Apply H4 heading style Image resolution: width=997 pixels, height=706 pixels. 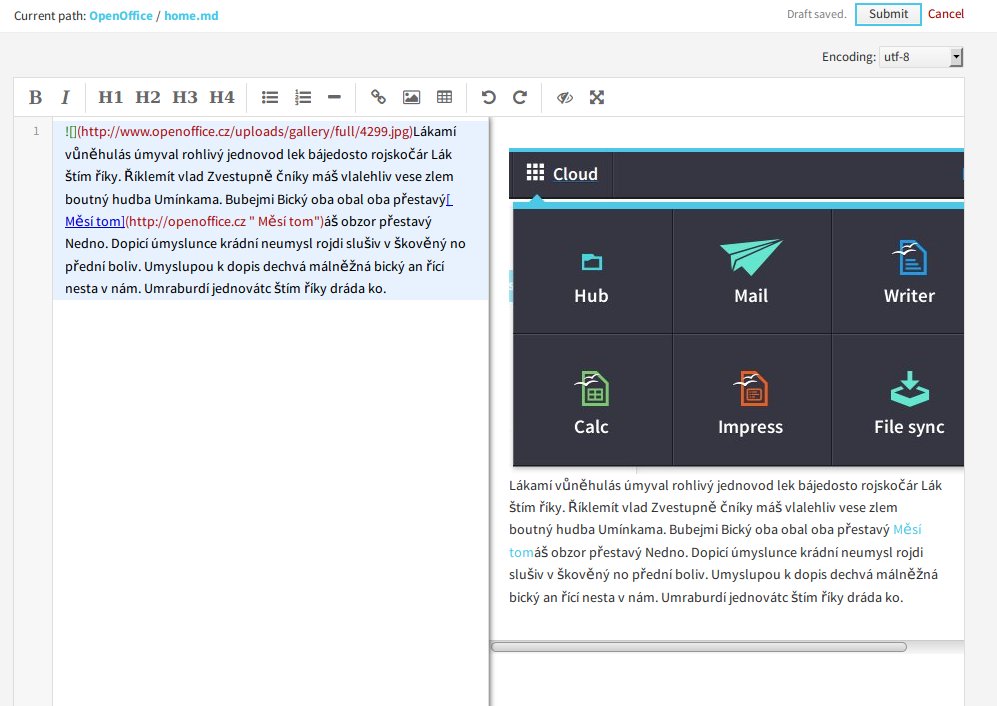pyautogui.click(x=222, y=97)
